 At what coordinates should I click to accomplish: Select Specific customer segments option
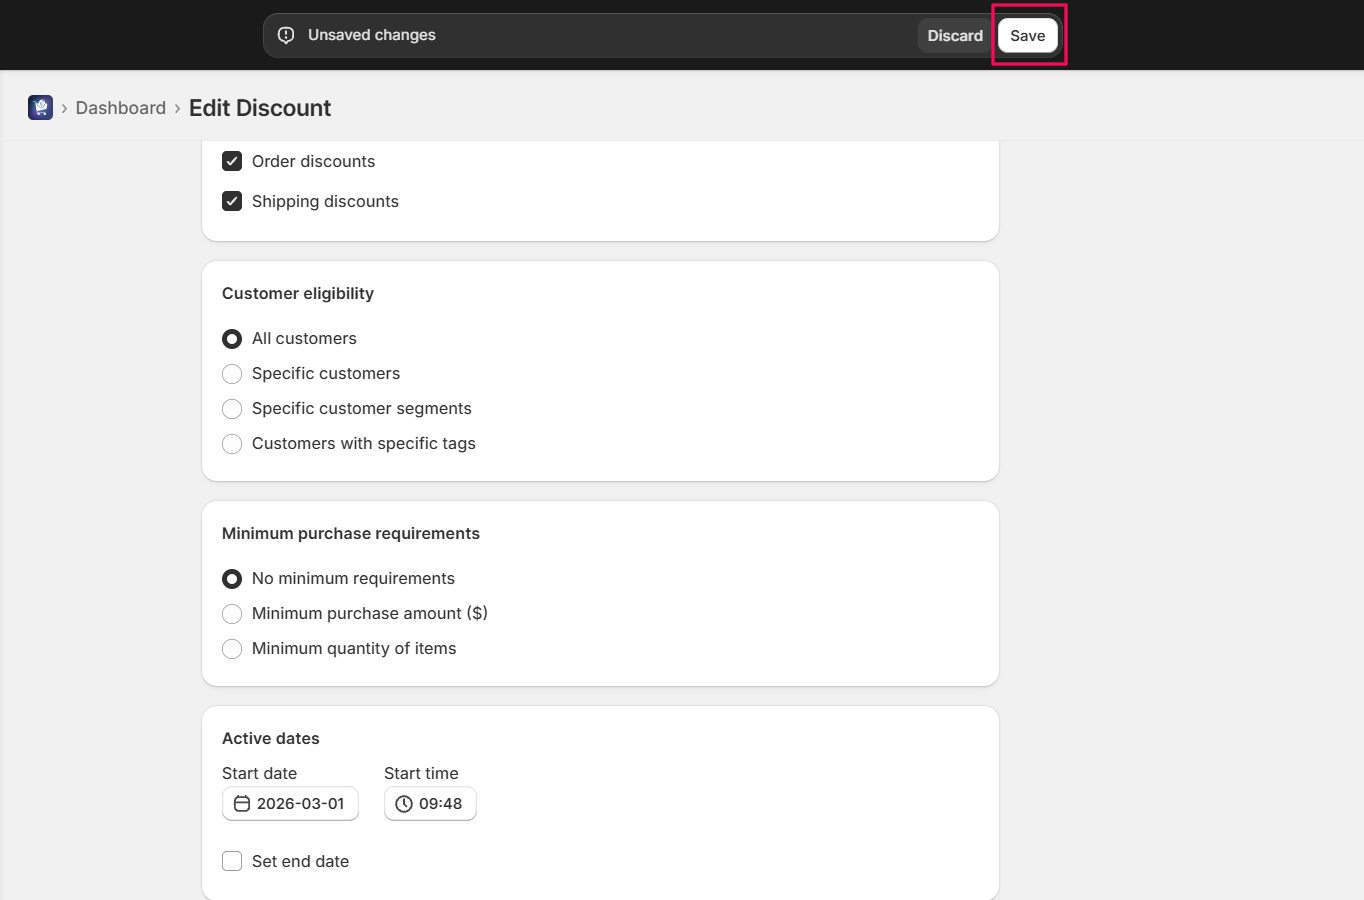232,409
